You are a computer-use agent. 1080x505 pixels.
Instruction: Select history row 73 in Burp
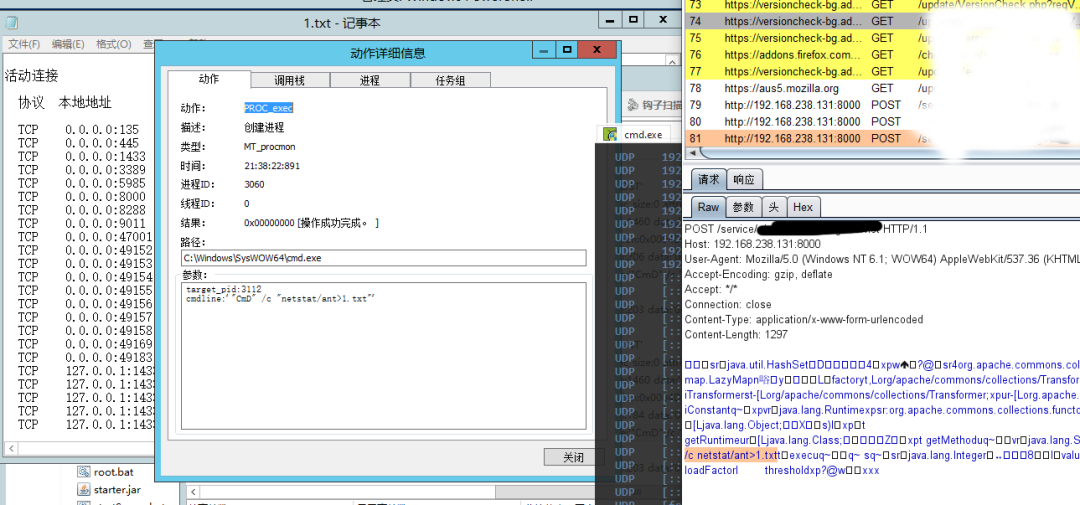[x=882, y=5]
